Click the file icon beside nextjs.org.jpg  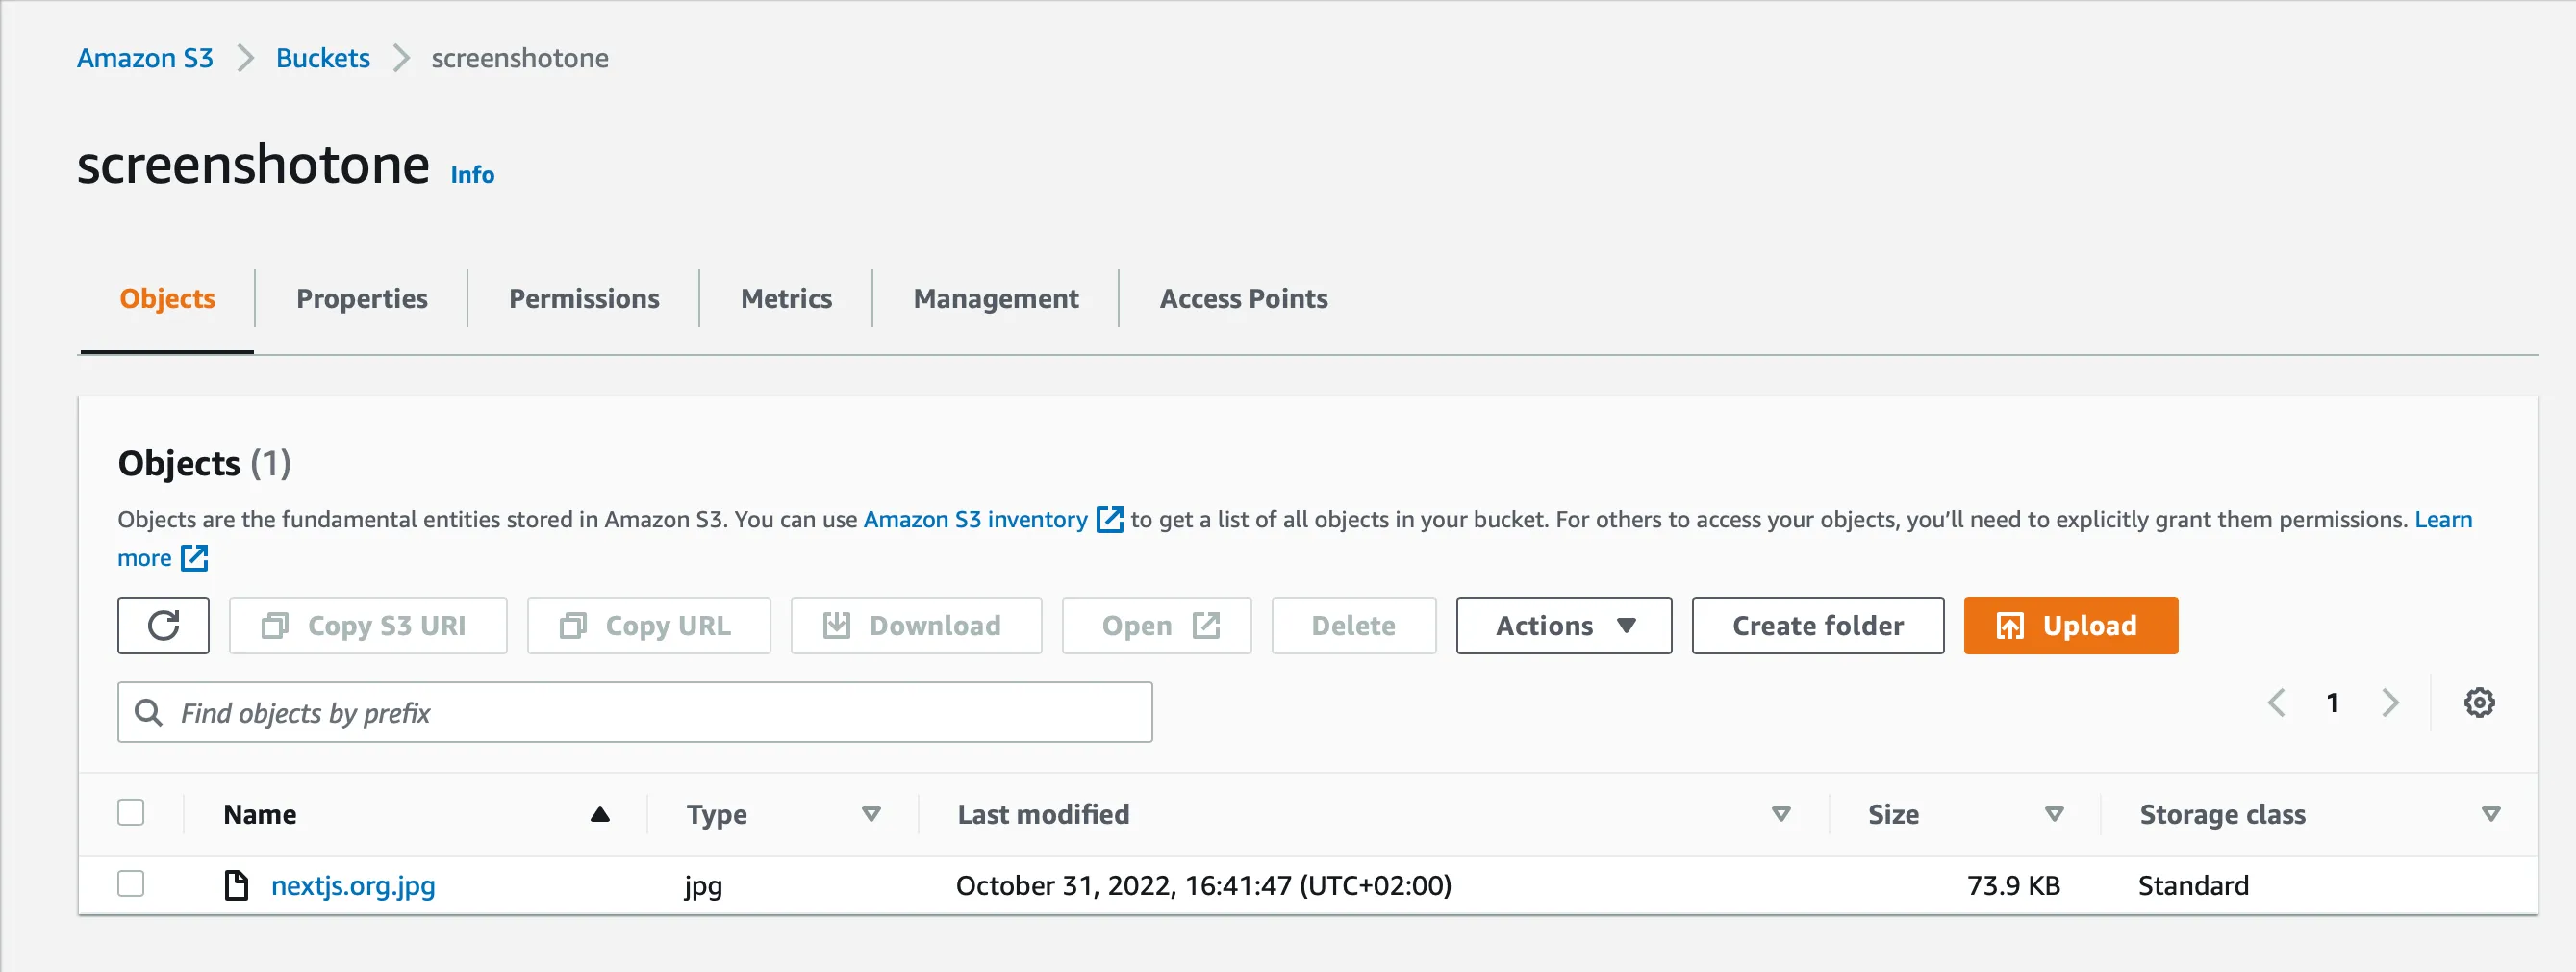[x=236, y=885]
